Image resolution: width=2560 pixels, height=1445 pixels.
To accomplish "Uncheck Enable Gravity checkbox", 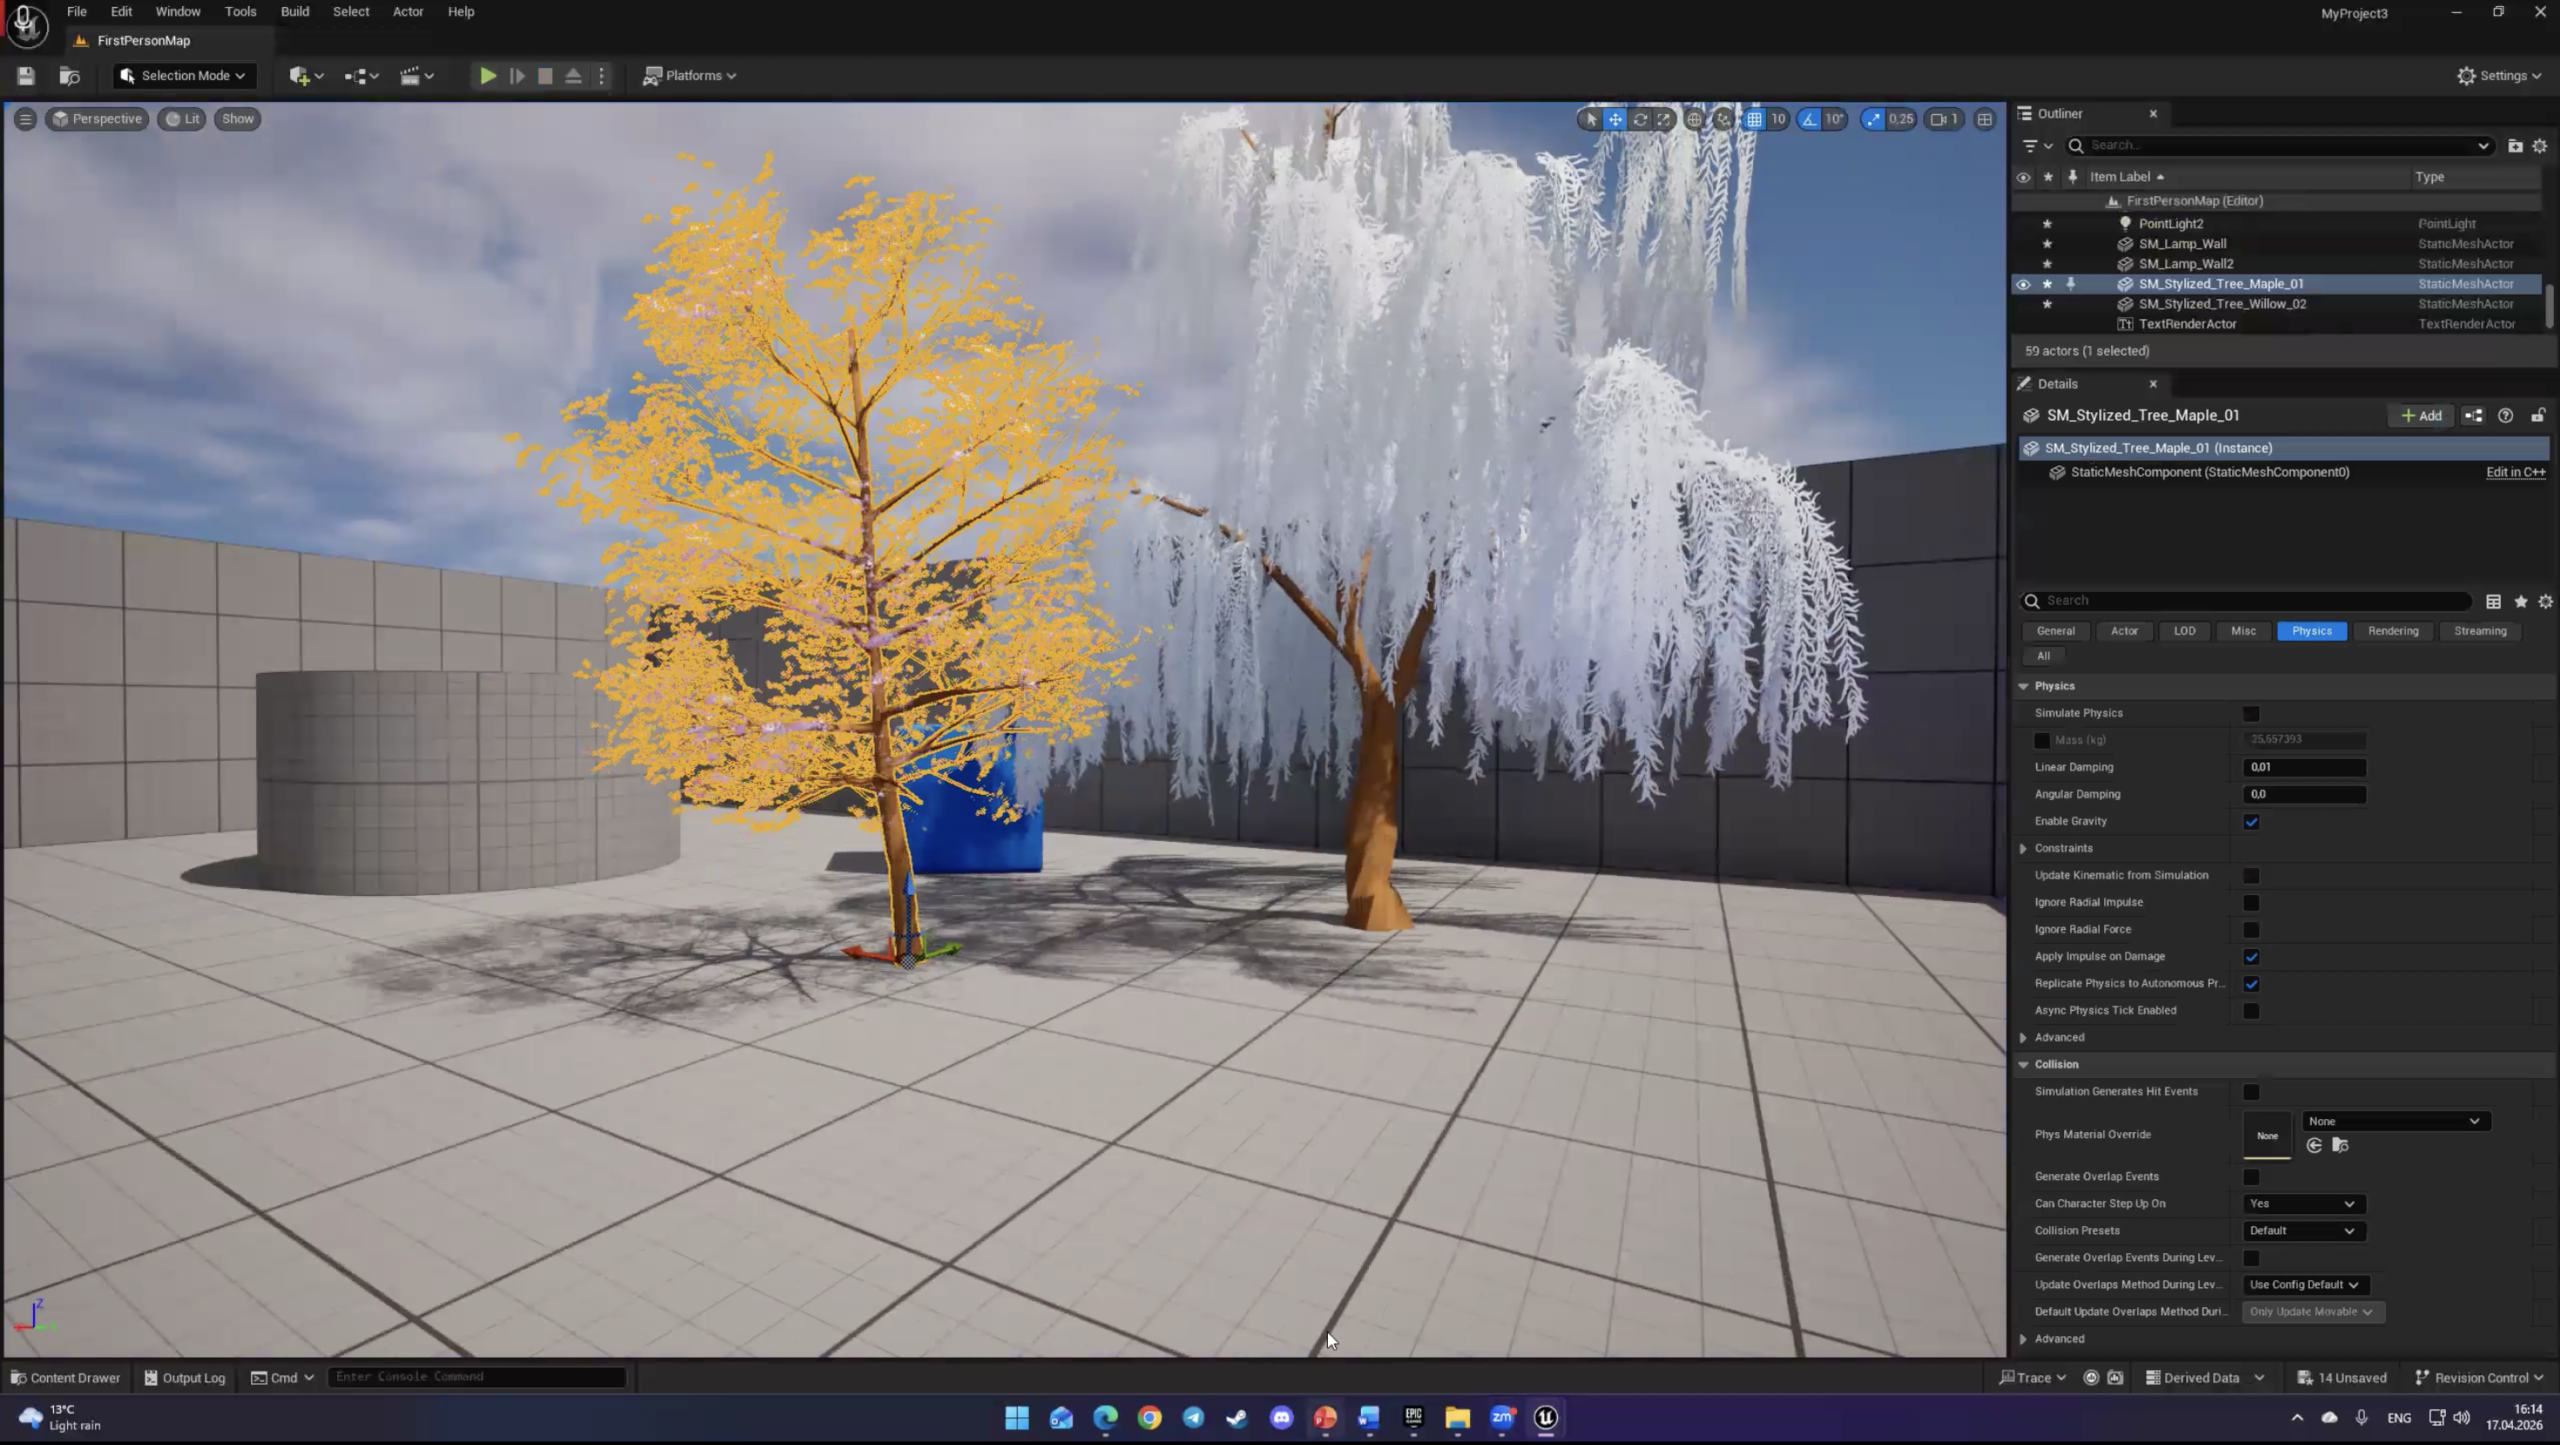I will click(x=2251, y=822).
